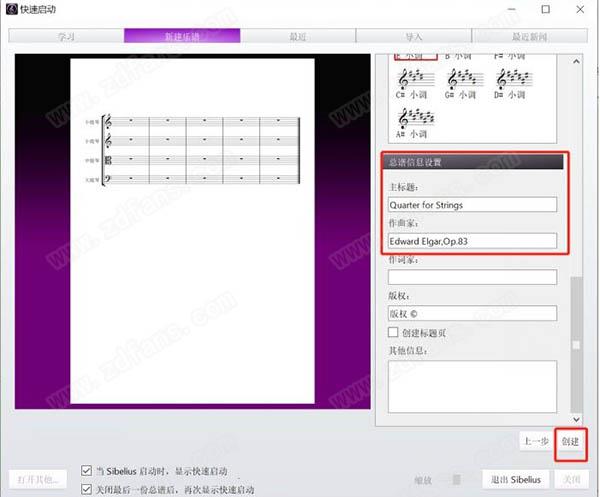The width and height of the screenshot is (600, 497).
Task: Click the 作曲家 label
Action: tap(404, 223)
